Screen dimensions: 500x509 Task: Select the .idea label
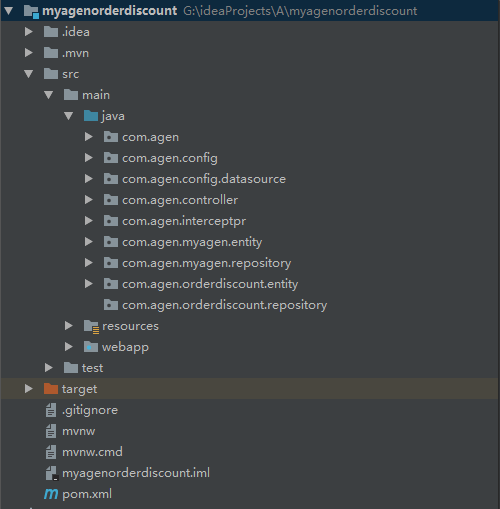click(76, 32)
